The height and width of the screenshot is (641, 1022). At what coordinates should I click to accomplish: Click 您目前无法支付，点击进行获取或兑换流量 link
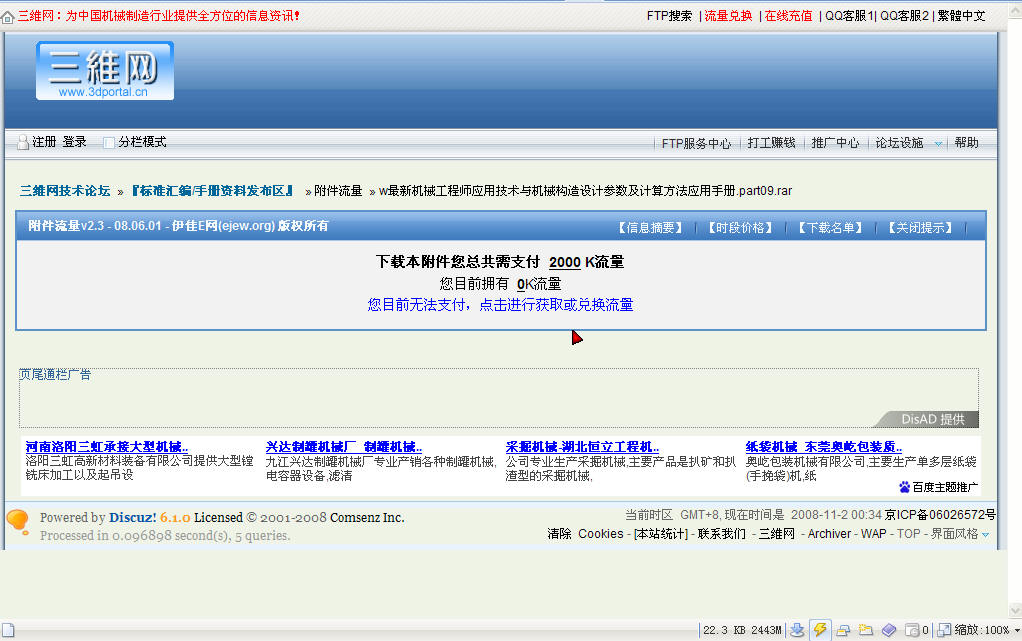point(501,305)
